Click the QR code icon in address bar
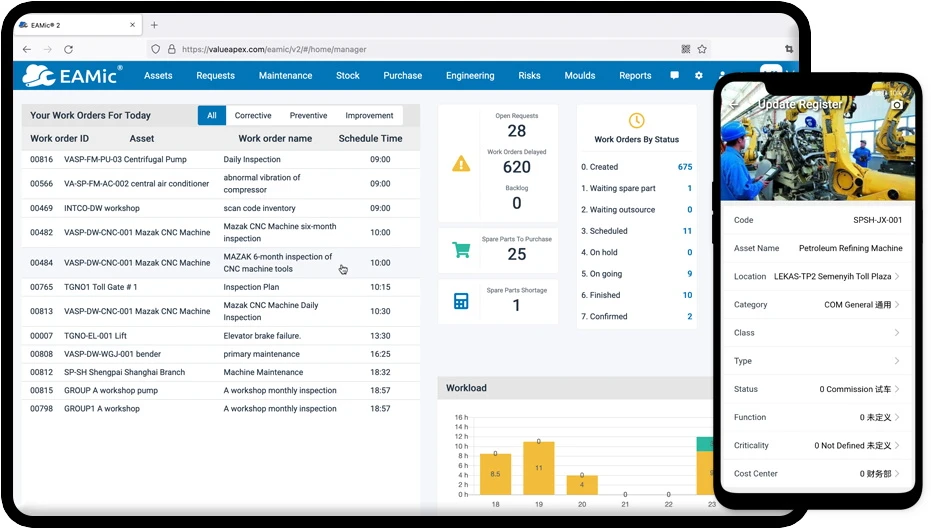This screenshot has width=931, height=529. (x=686, y=49)
